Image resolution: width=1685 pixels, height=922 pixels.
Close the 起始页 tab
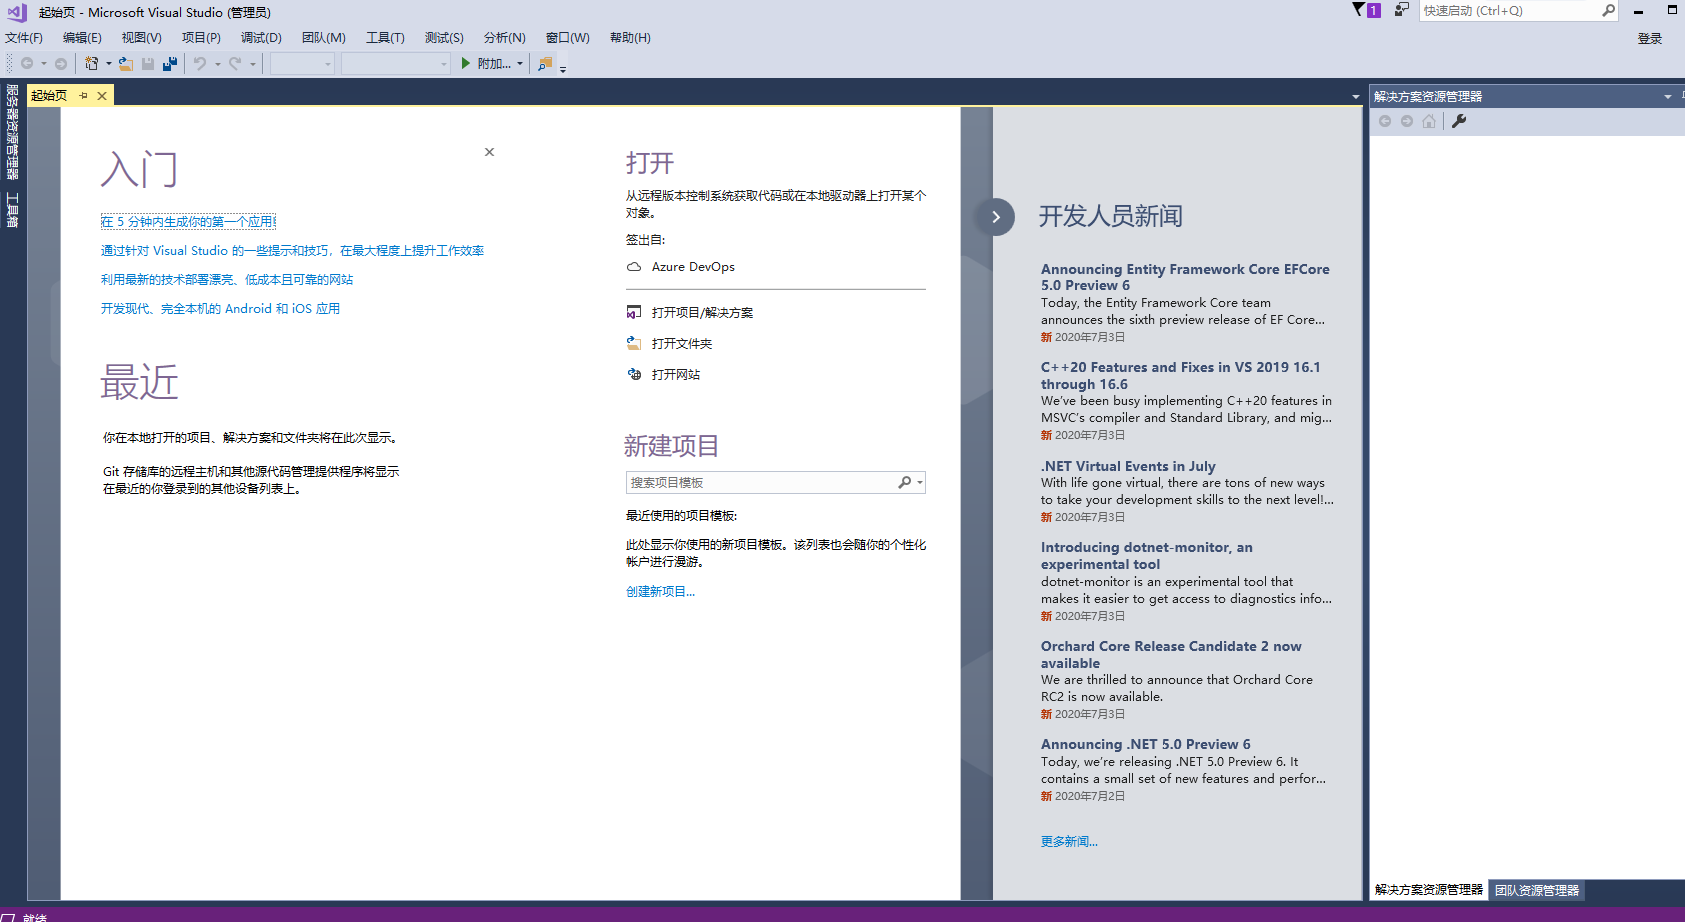click(102, 96)
